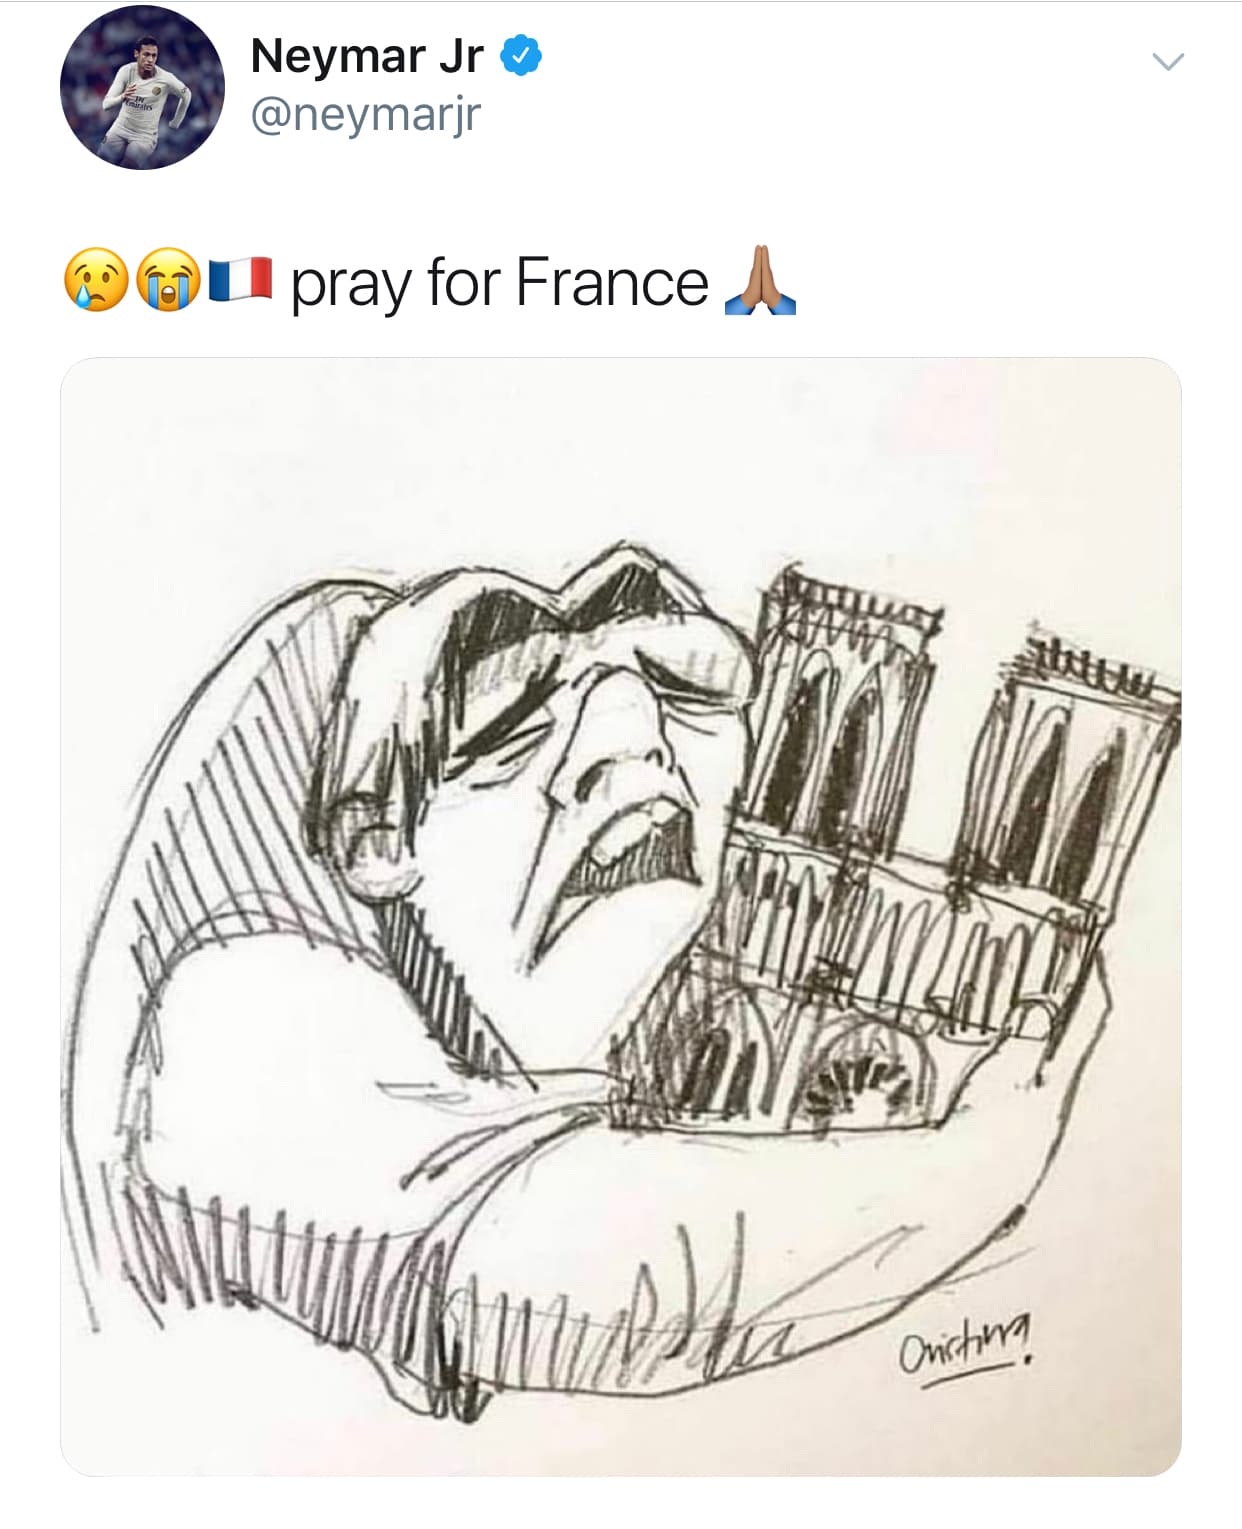The height and width of the screenshot is (1529, 1242).
Task: Expand the tweet options chevron
Action: pyautogui.click(x=1167, y=62)
